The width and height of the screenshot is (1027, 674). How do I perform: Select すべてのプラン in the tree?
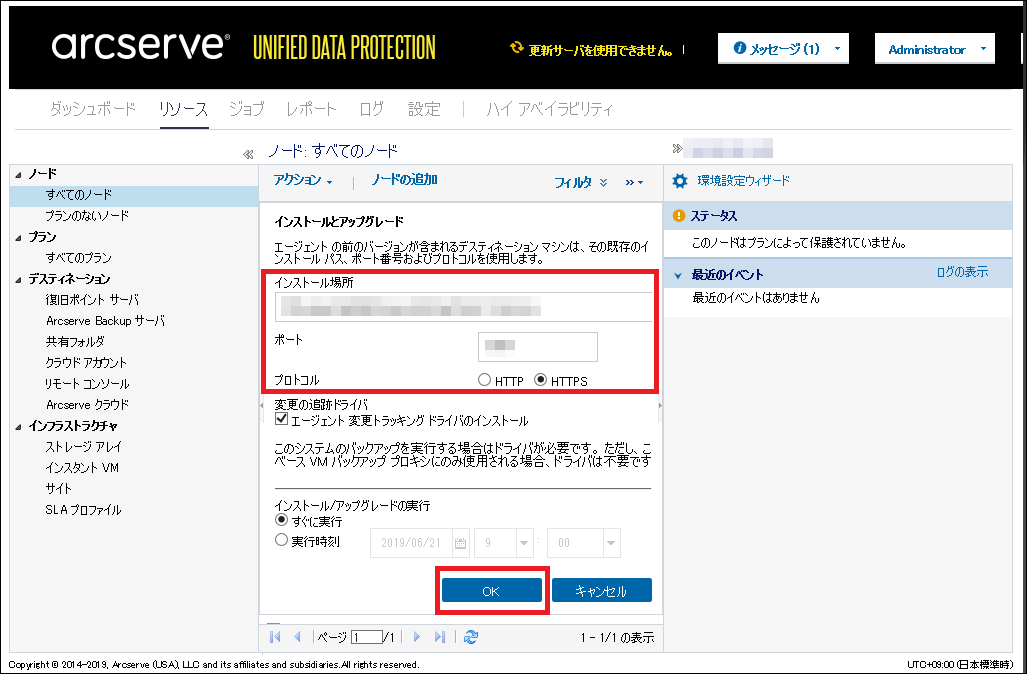(x=79, y=258)
